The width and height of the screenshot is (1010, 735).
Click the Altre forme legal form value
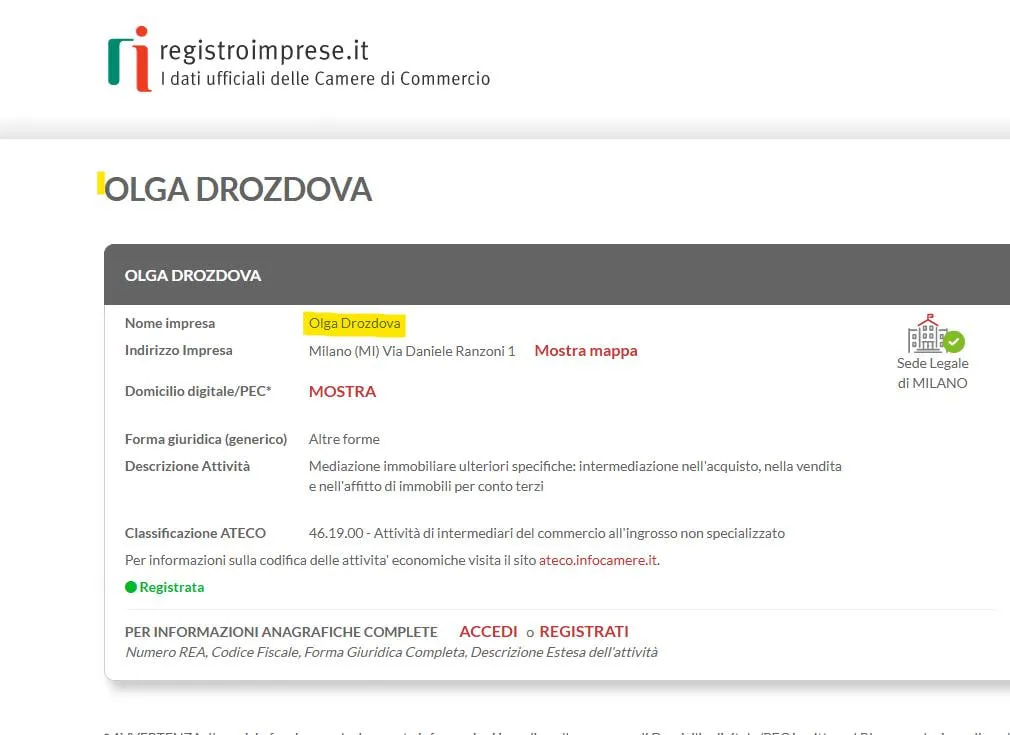coord(344,439)
